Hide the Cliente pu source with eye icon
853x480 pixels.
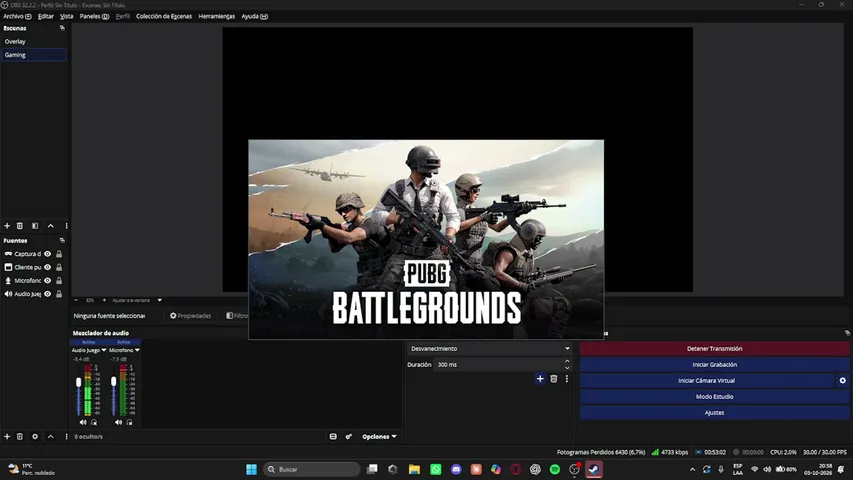tap(48, 267)
